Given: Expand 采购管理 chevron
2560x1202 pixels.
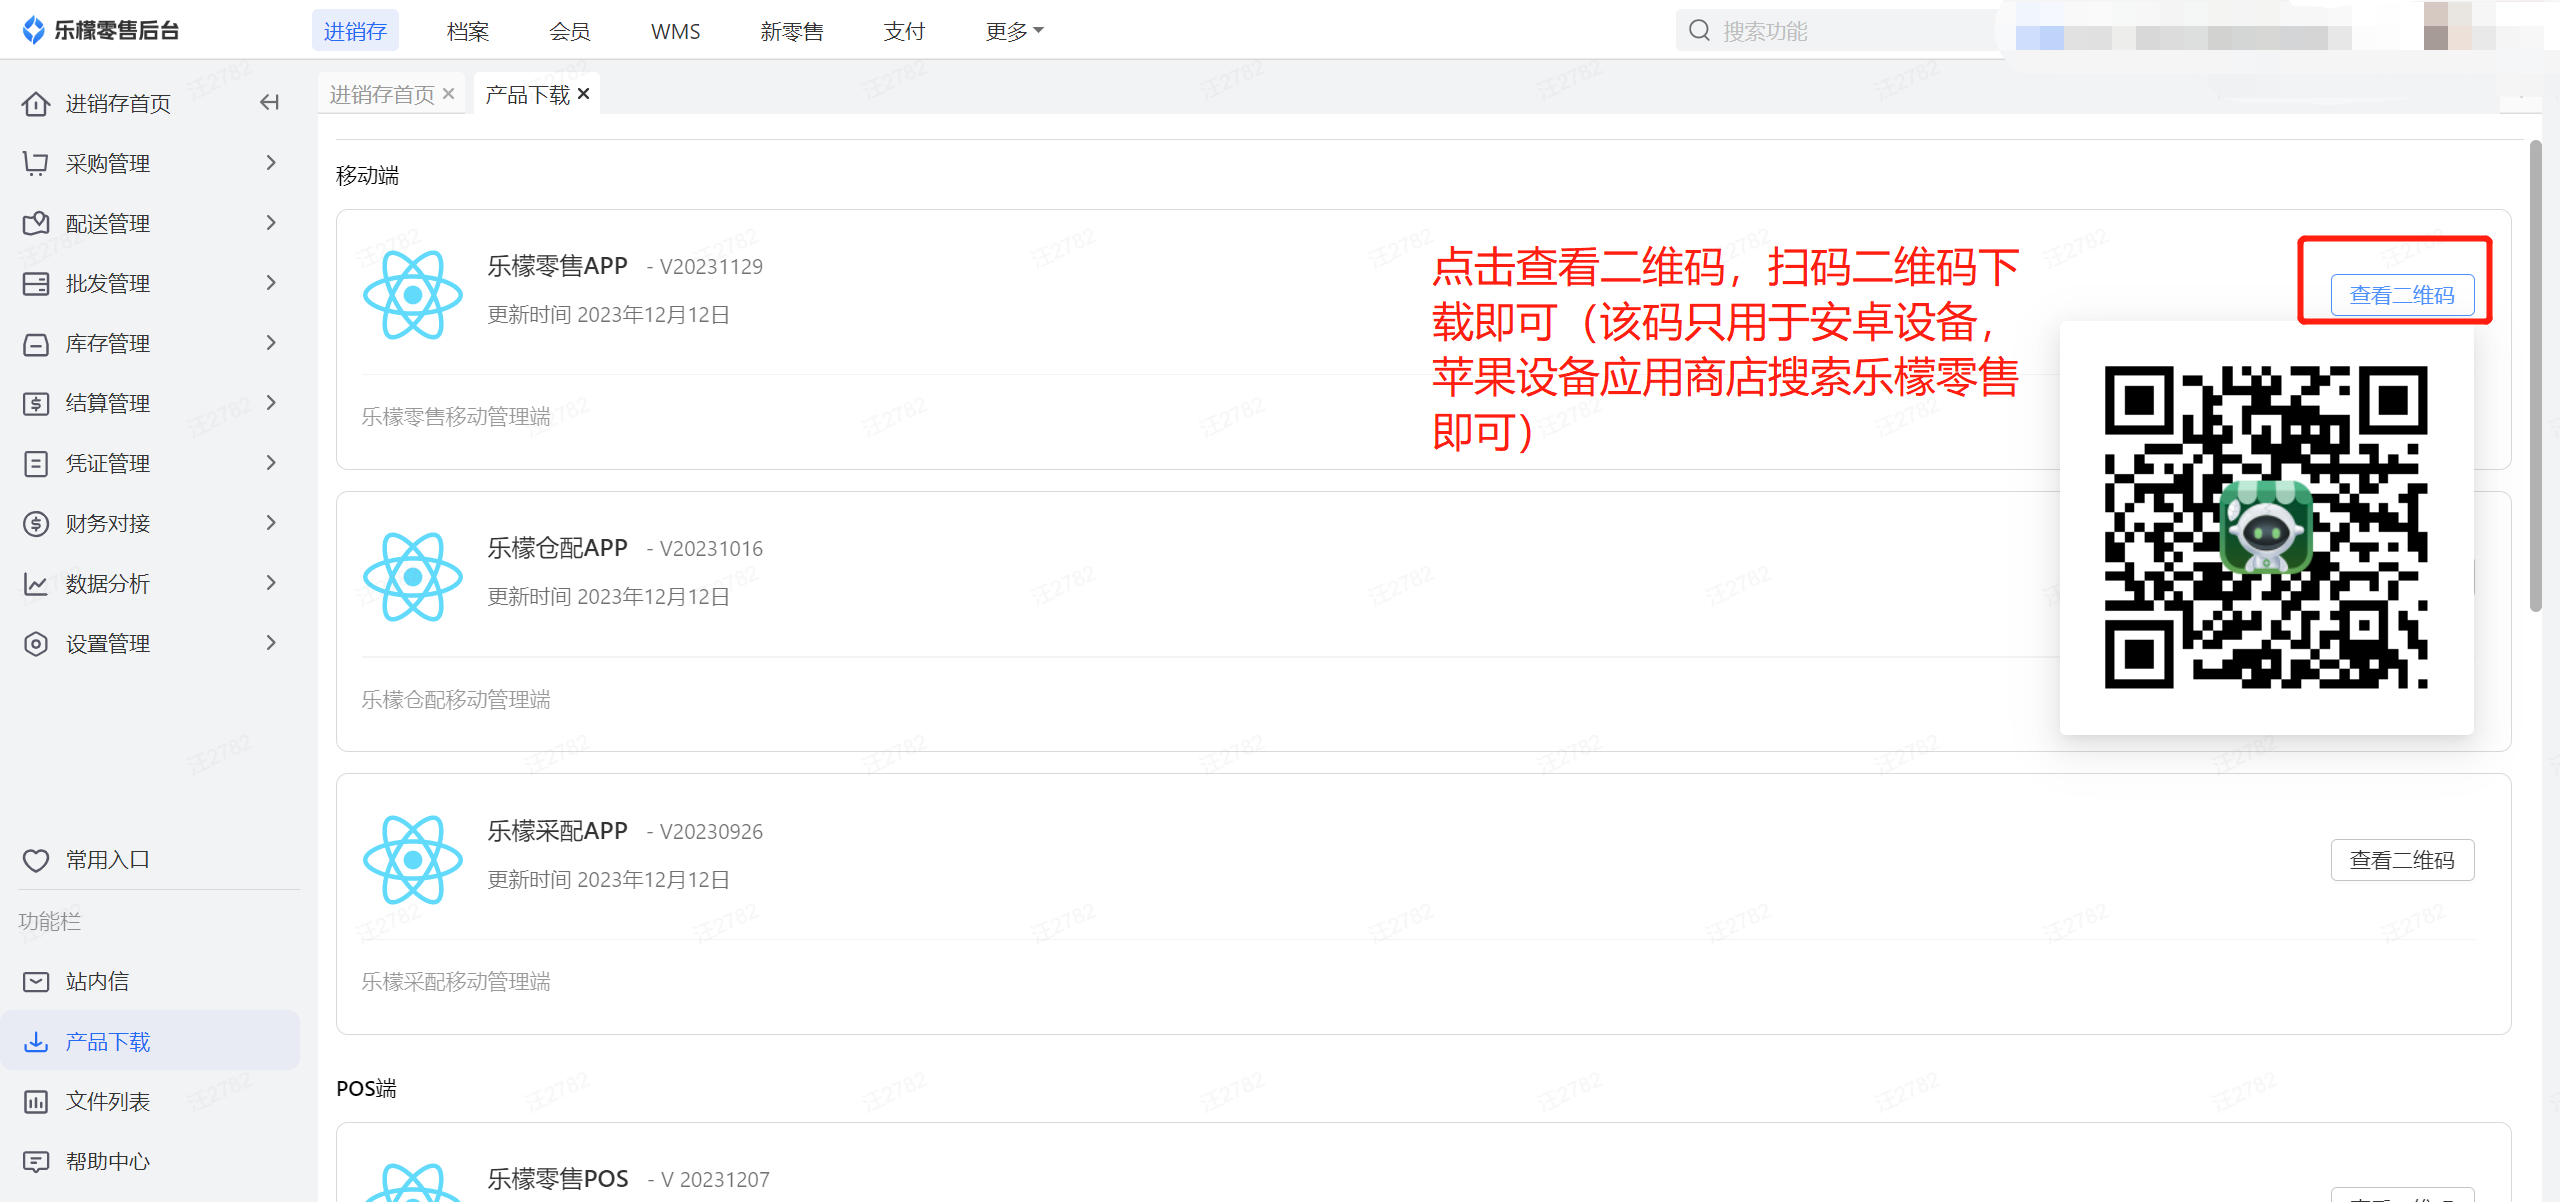Looking at the screenshot, I should 271,162.
